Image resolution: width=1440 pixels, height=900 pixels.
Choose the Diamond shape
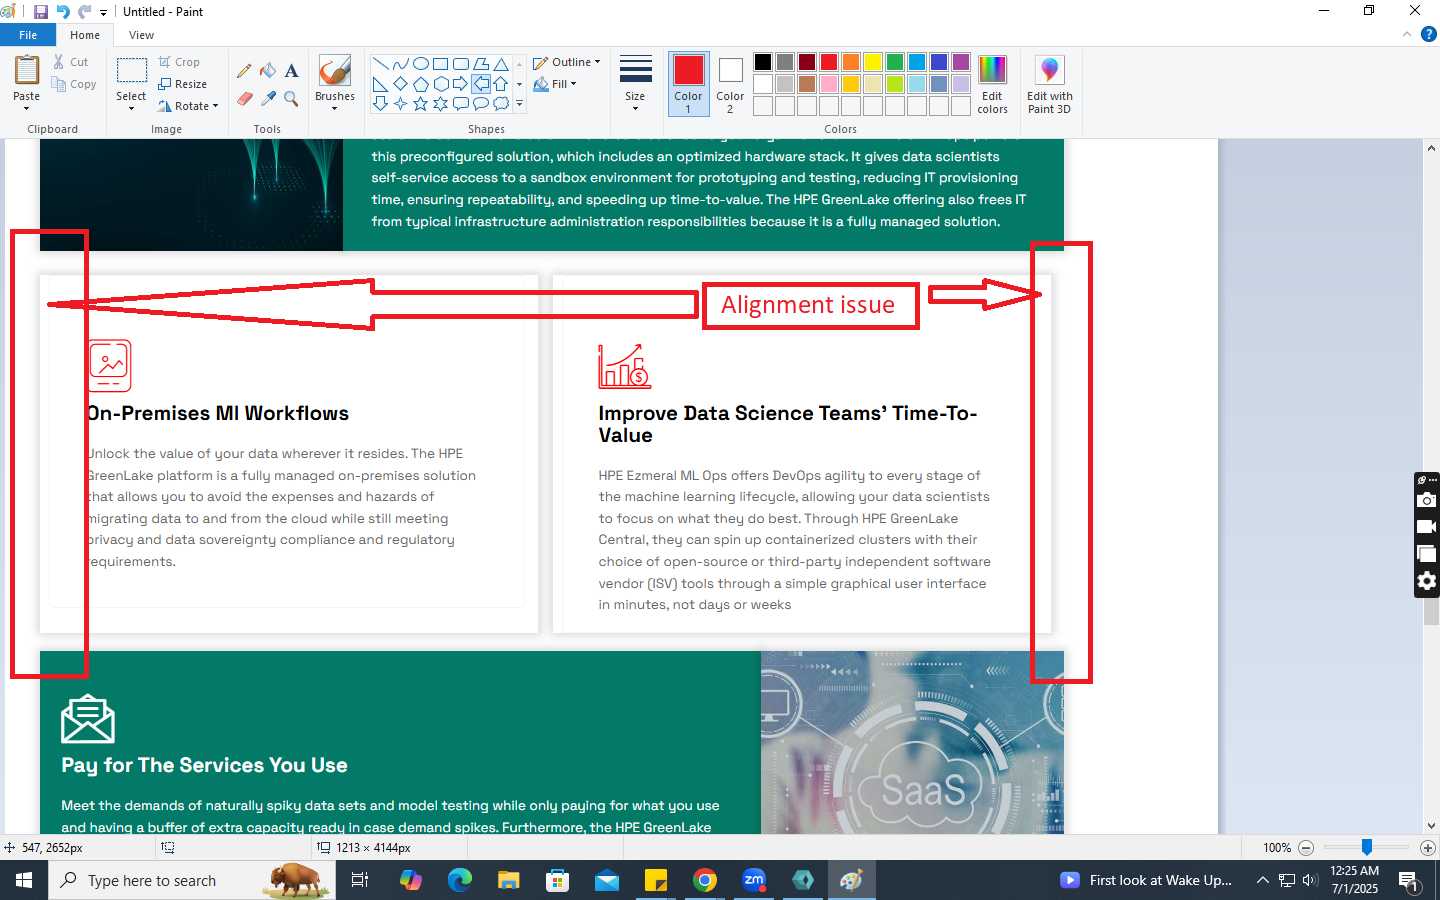click(x=400, y=83)
